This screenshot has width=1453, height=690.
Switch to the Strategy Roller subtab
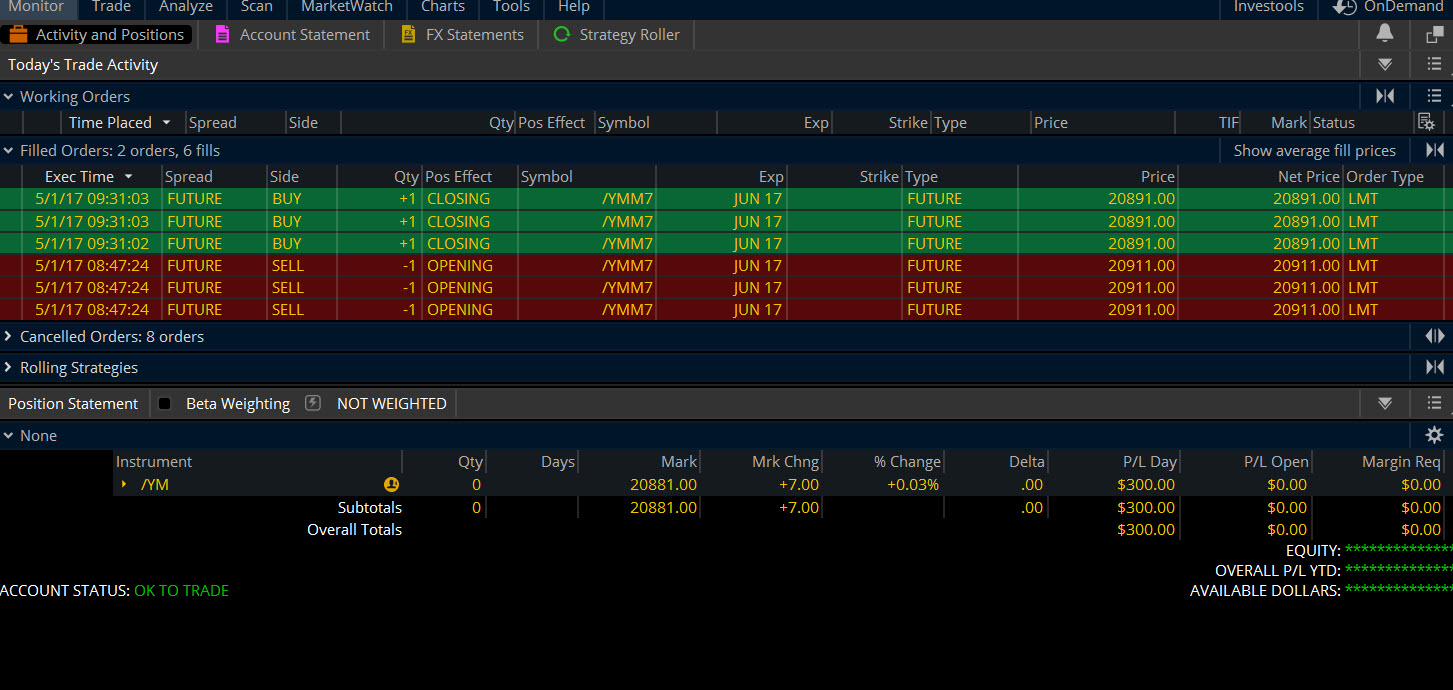(x=616, y=34)
